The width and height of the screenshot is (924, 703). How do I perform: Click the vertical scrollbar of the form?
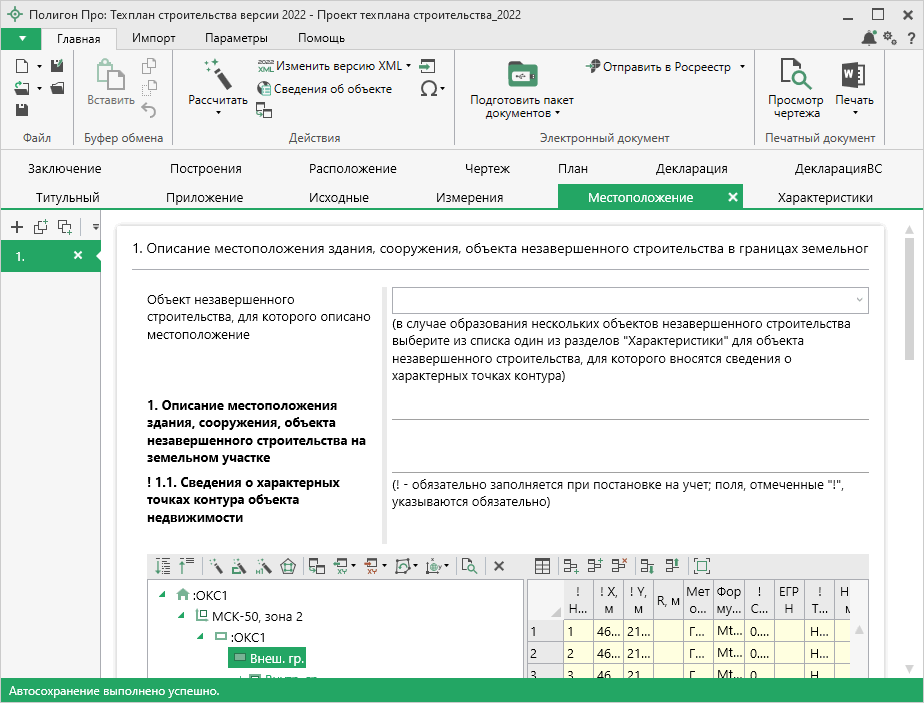point(909,300)
